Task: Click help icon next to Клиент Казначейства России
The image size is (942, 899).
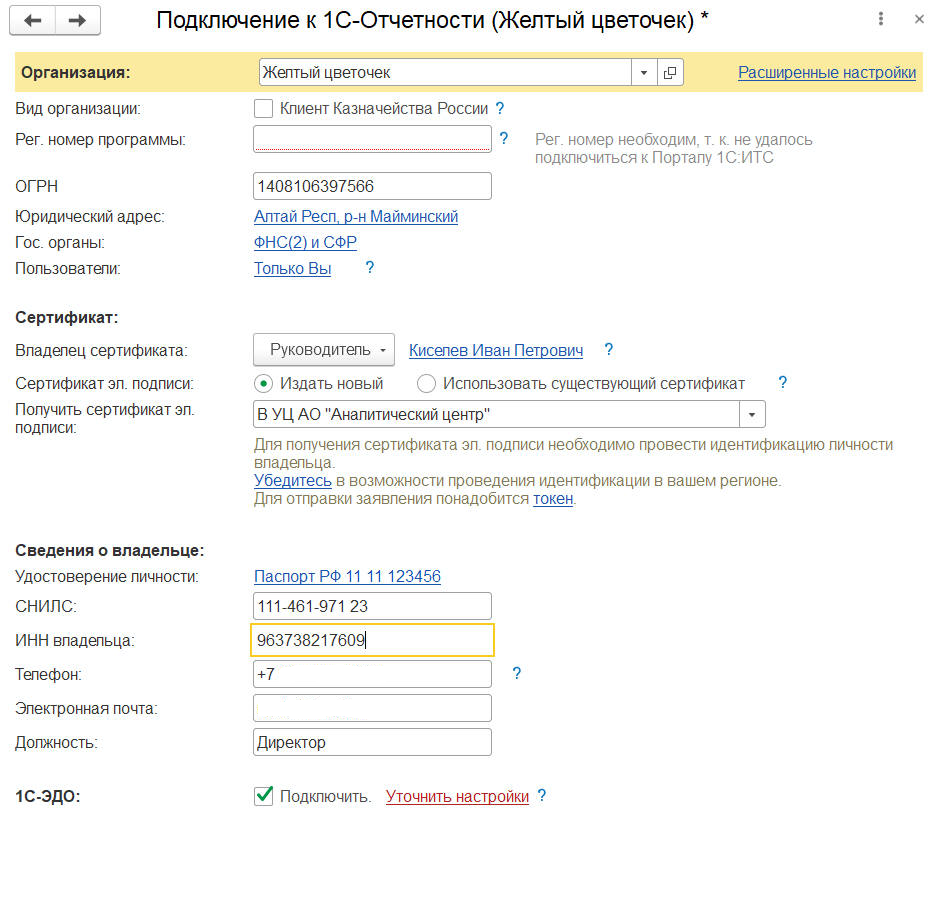Action: coord(500,108)
